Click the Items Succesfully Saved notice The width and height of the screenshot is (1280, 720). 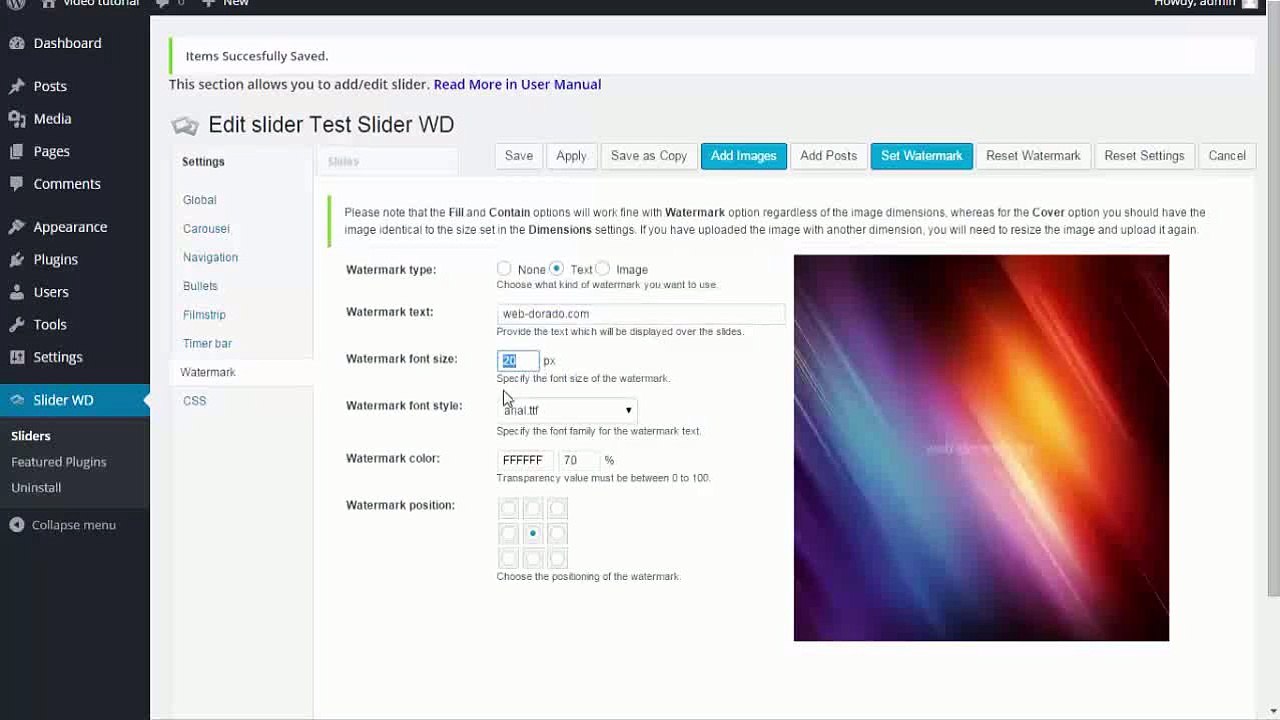pyautogui.click(x=712, y=56)
